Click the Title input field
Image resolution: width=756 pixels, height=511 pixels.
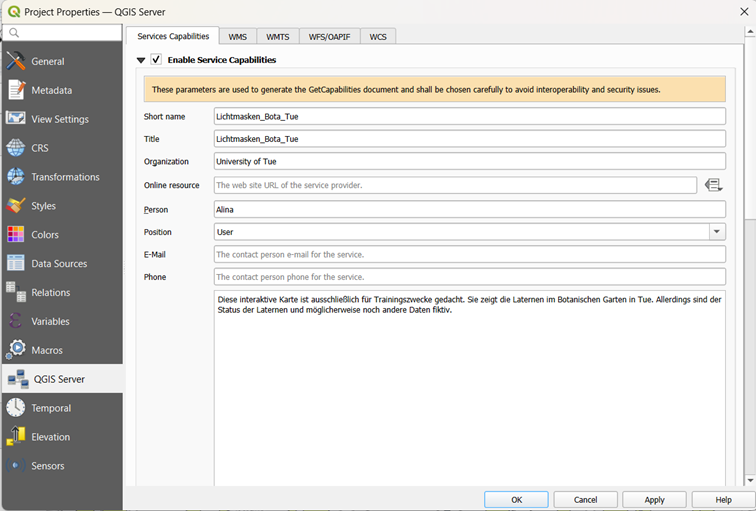pyautogui.click(x=470, y=139)
